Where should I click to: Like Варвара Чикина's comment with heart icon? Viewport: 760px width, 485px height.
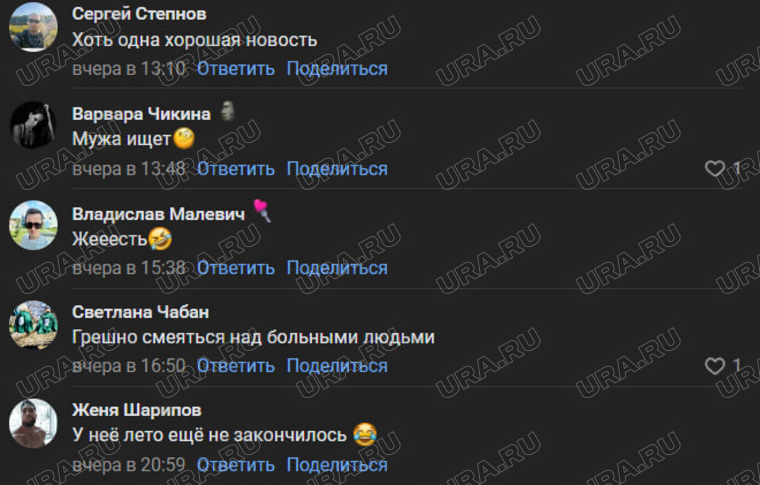(714, 169)
